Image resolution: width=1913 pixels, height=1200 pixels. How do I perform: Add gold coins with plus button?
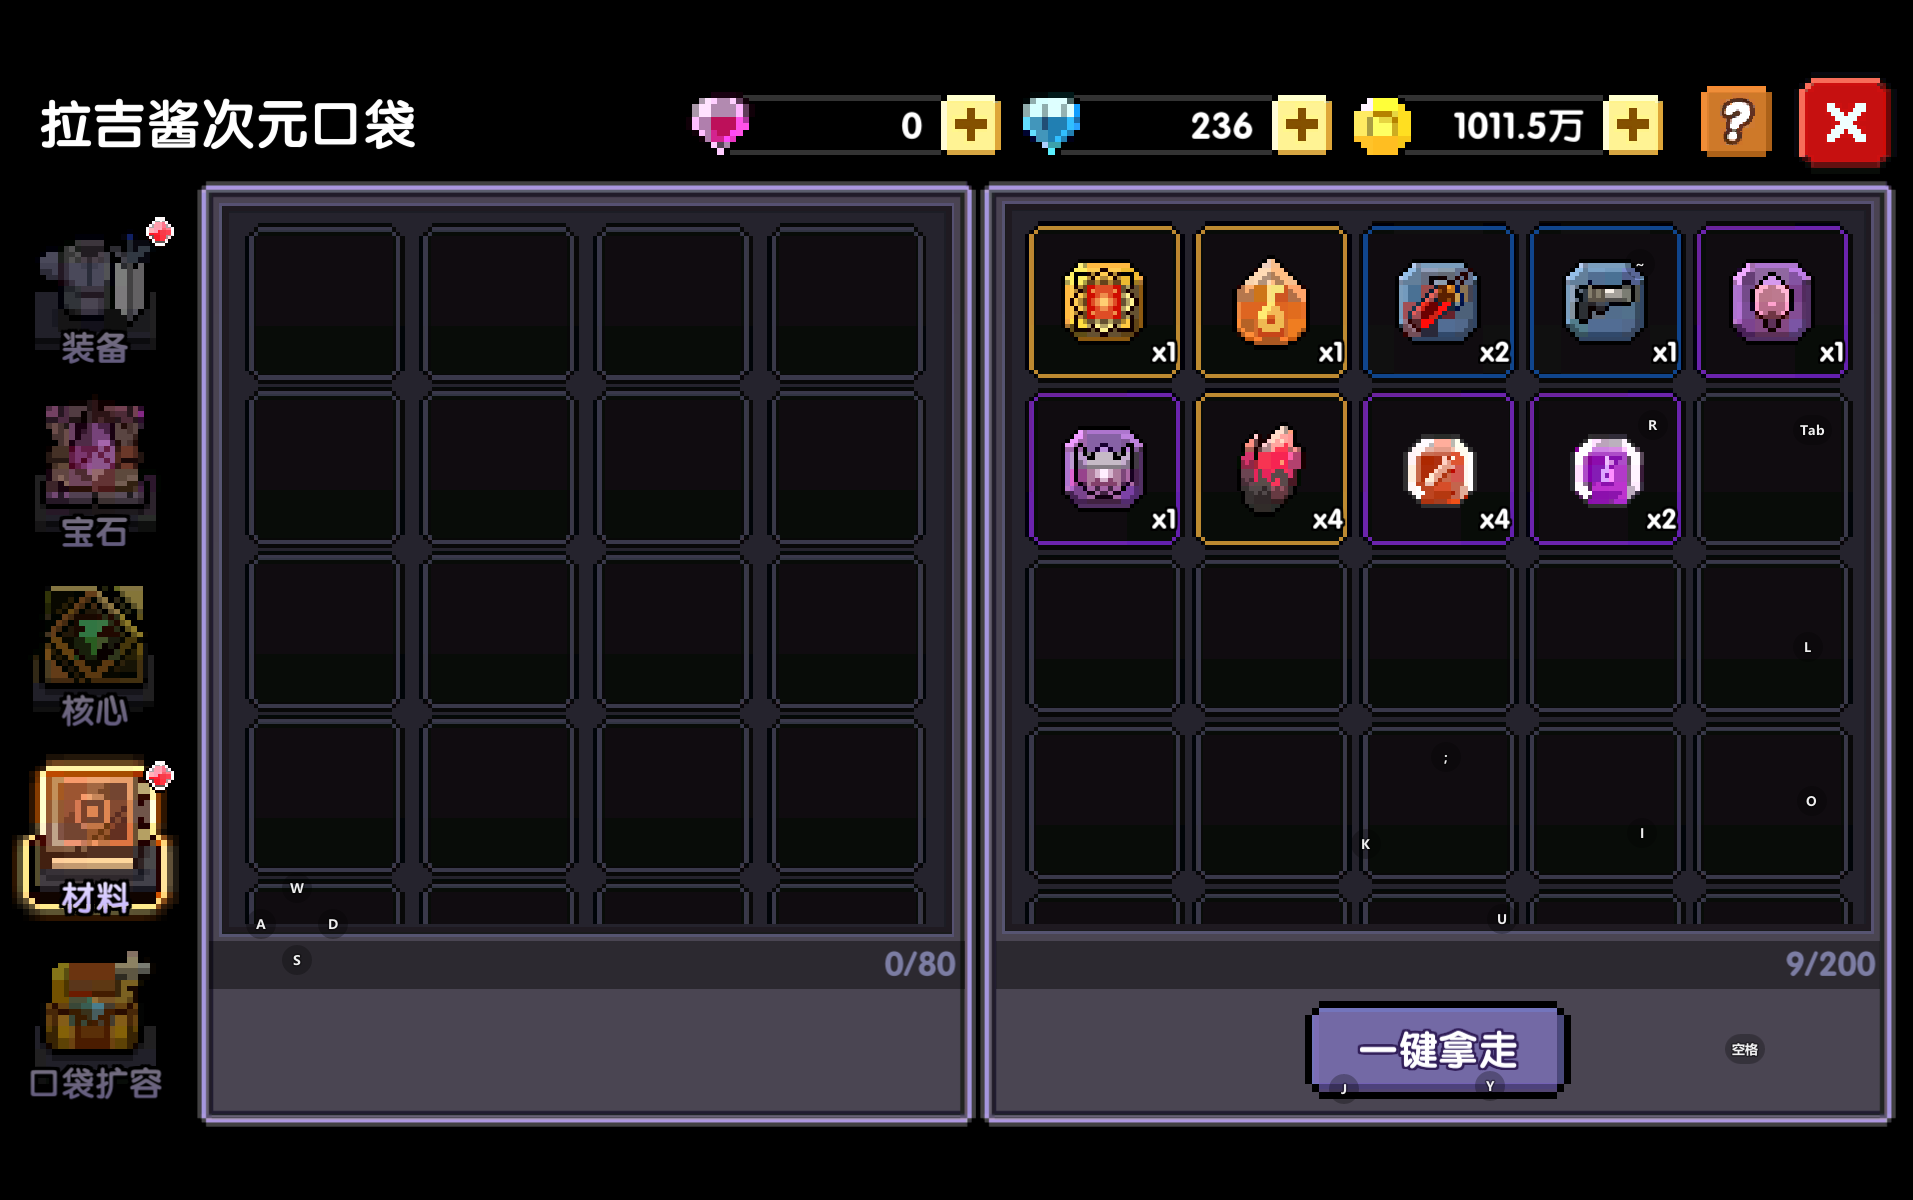click(x=1633, y=125)
